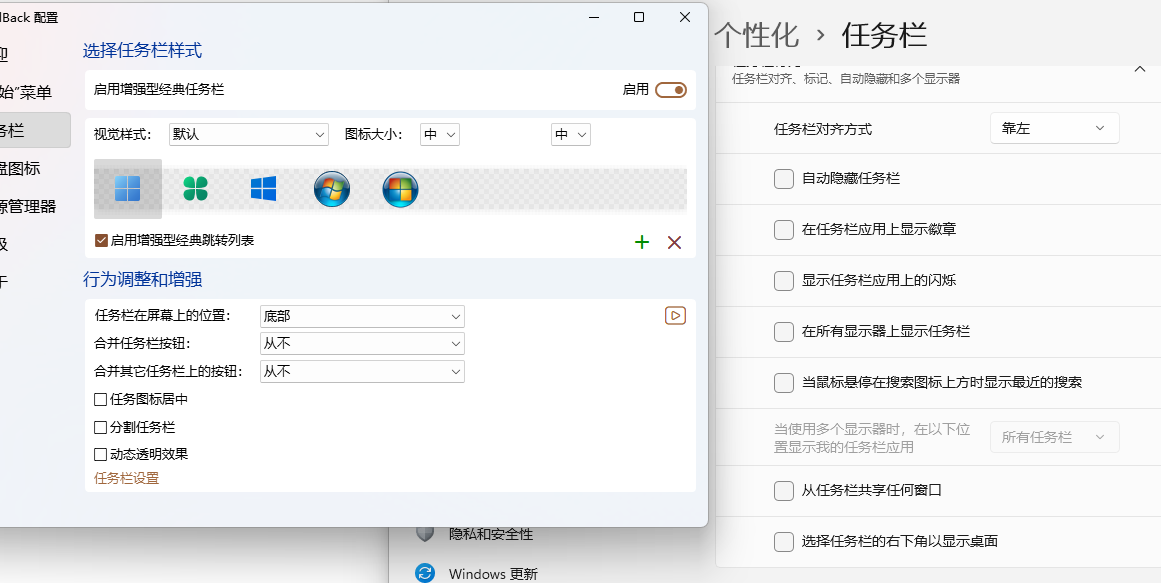Open the 任务栏对齐方式 dropdown showing 靠左
Screen dimensions: 1161x583
click(1054, 128)
